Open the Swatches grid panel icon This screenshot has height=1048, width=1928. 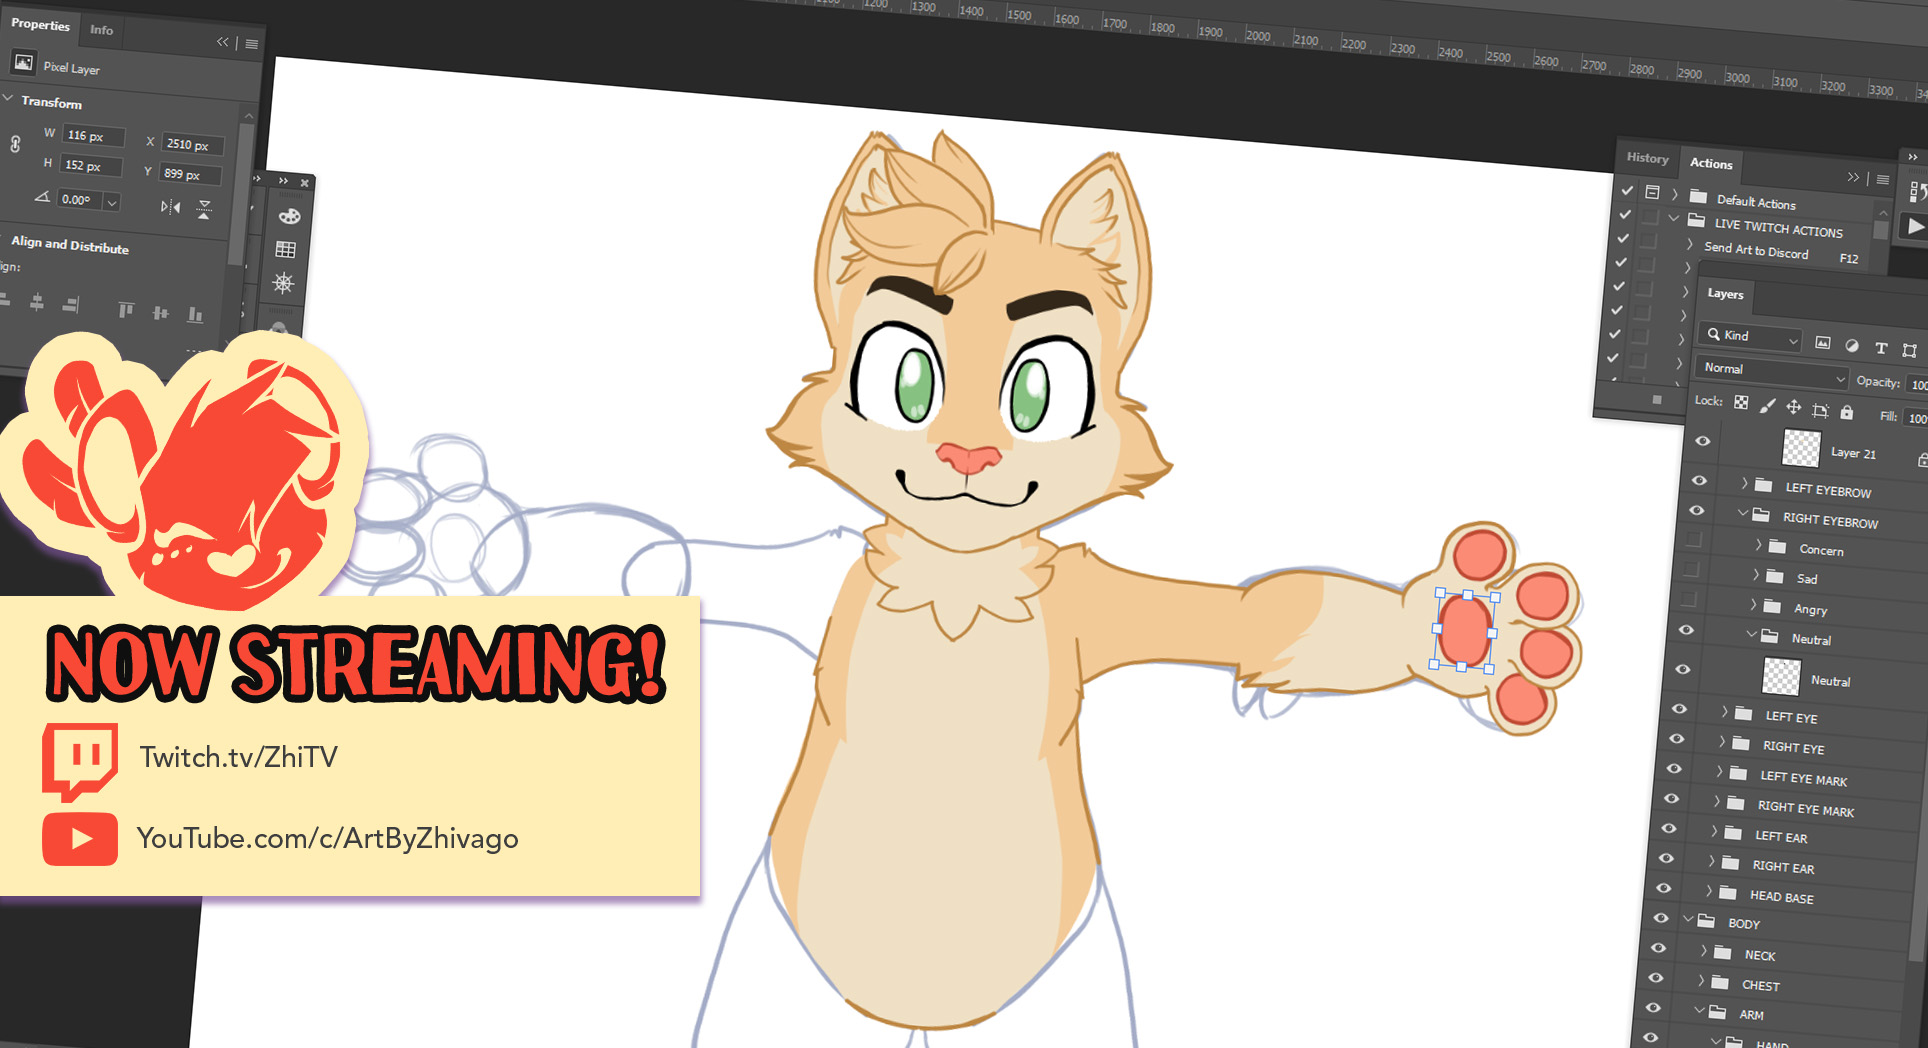286,249
